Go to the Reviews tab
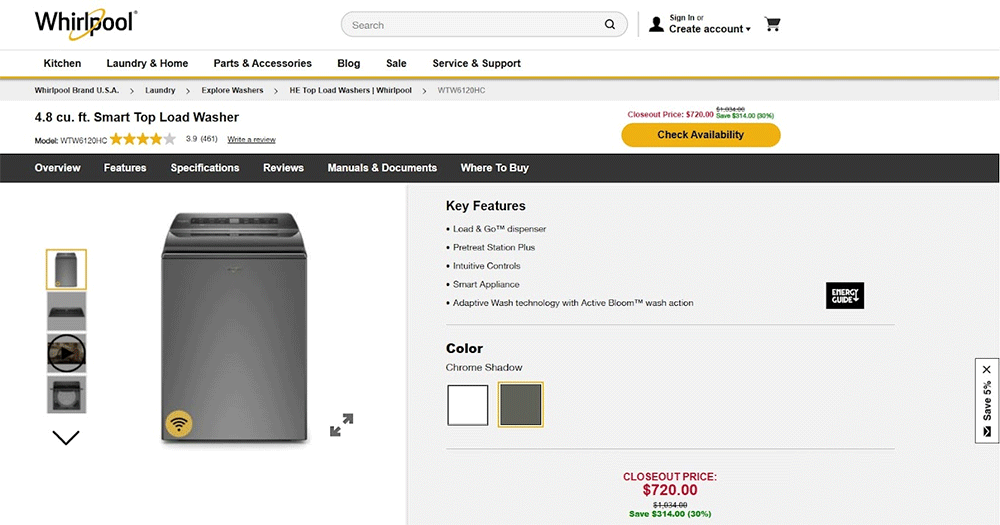This screenshot has height=525, width=1000. pos(283,168)
